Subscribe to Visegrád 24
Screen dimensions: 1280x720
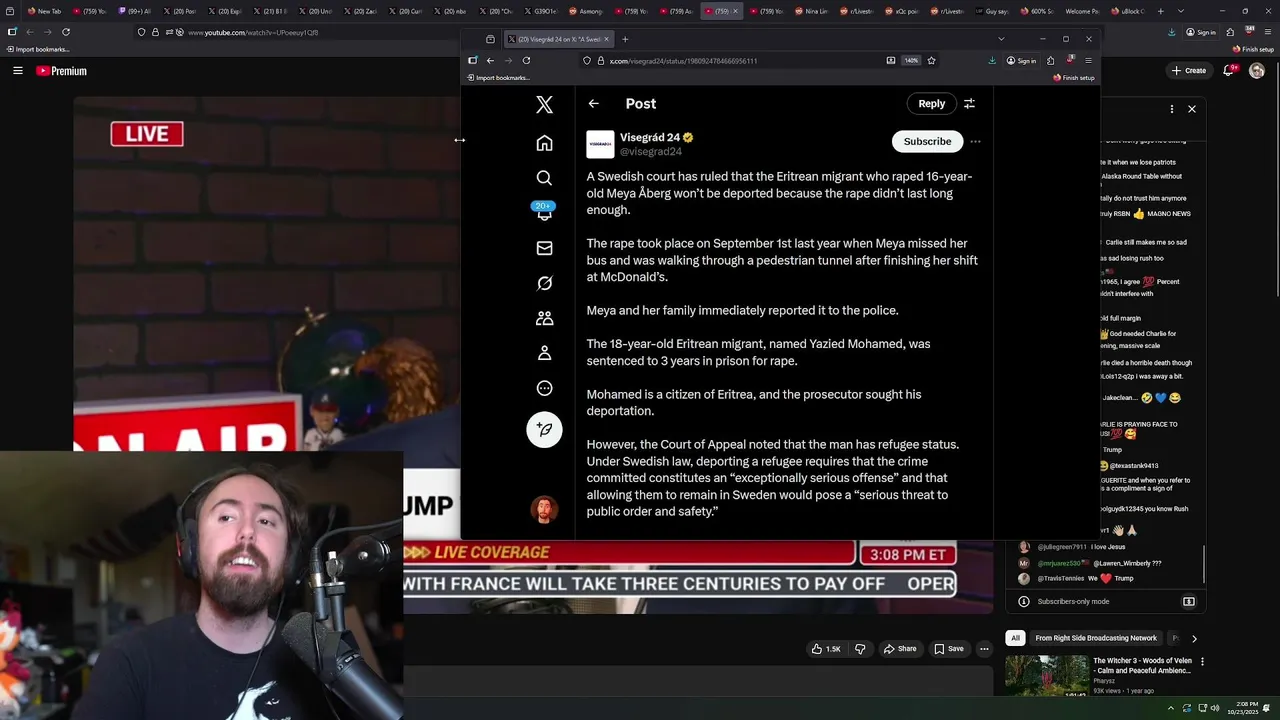pyautogui.click(x=927, y=142)
